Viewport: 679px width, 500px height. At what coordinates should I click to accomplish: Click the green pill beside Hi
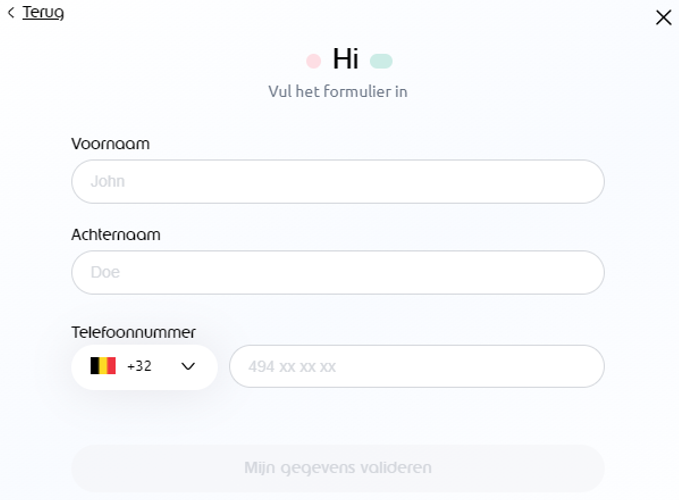pyautogui.click(x=381, y=61)
